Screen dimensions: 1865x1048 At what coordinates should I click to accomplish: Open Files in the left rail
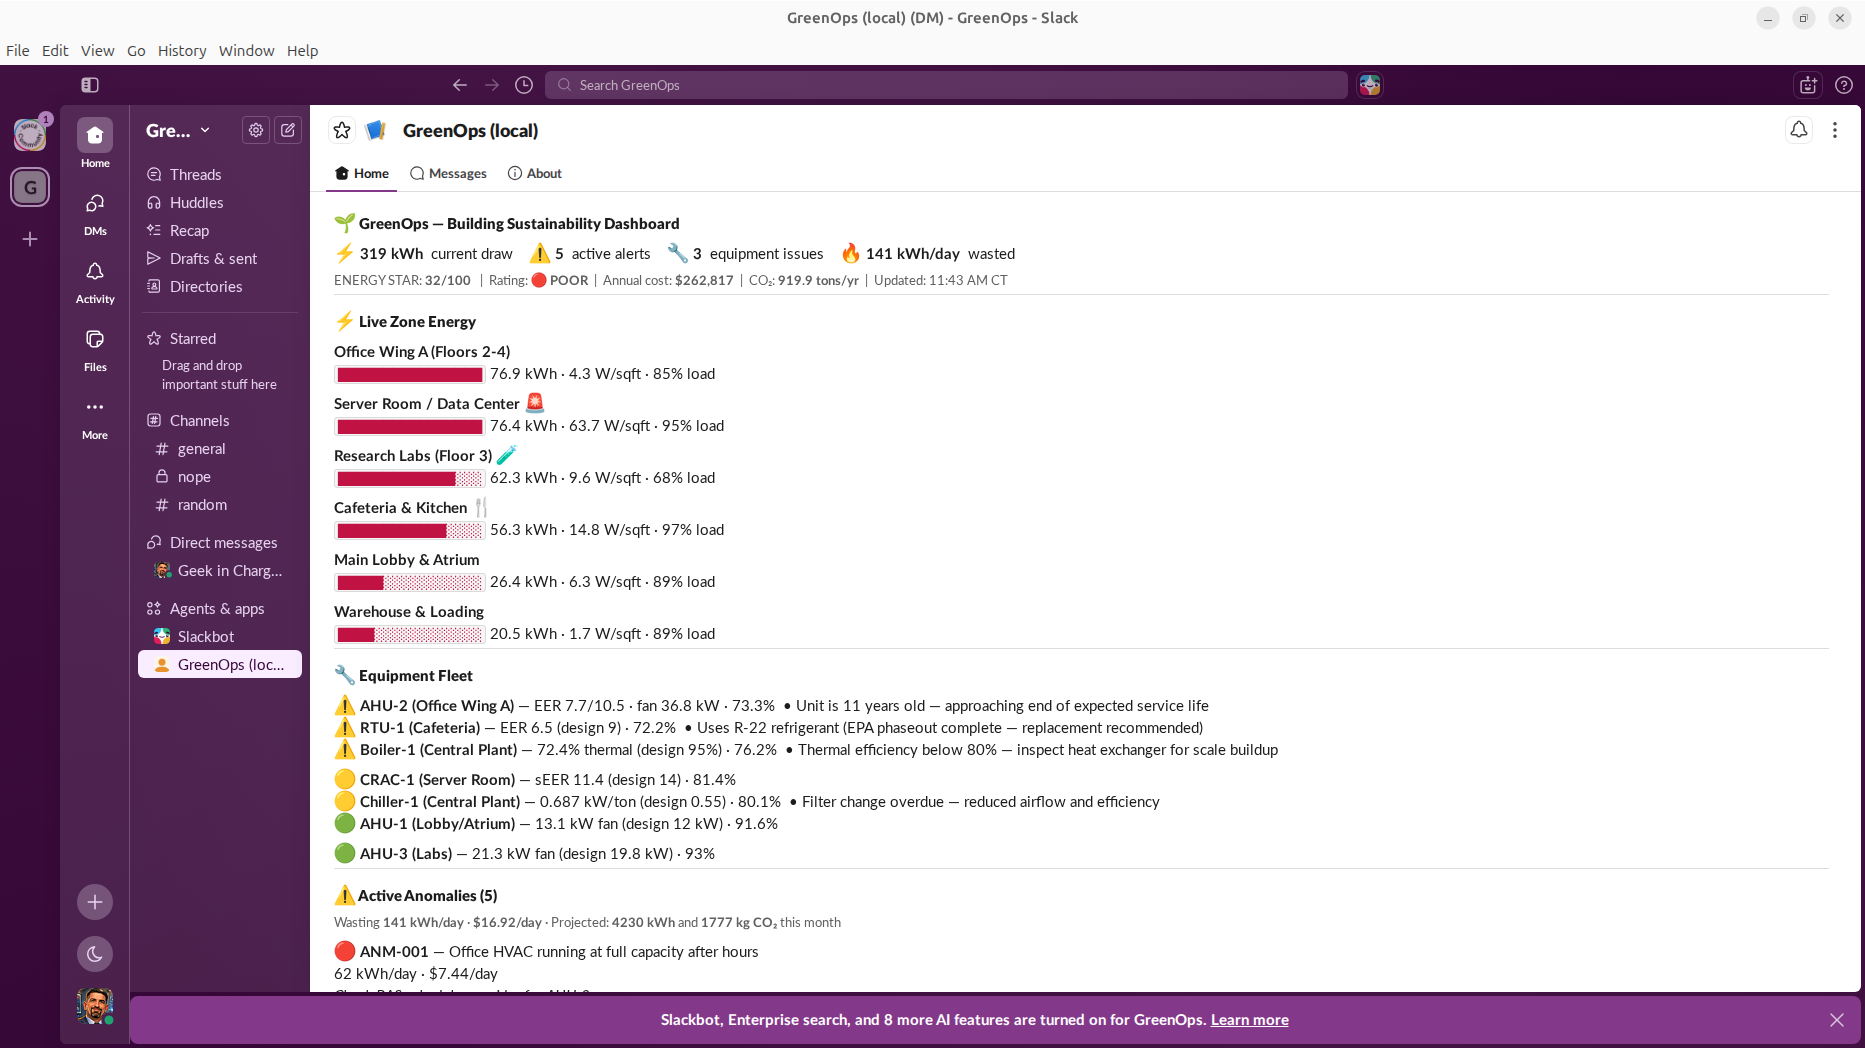pos(95,348)
